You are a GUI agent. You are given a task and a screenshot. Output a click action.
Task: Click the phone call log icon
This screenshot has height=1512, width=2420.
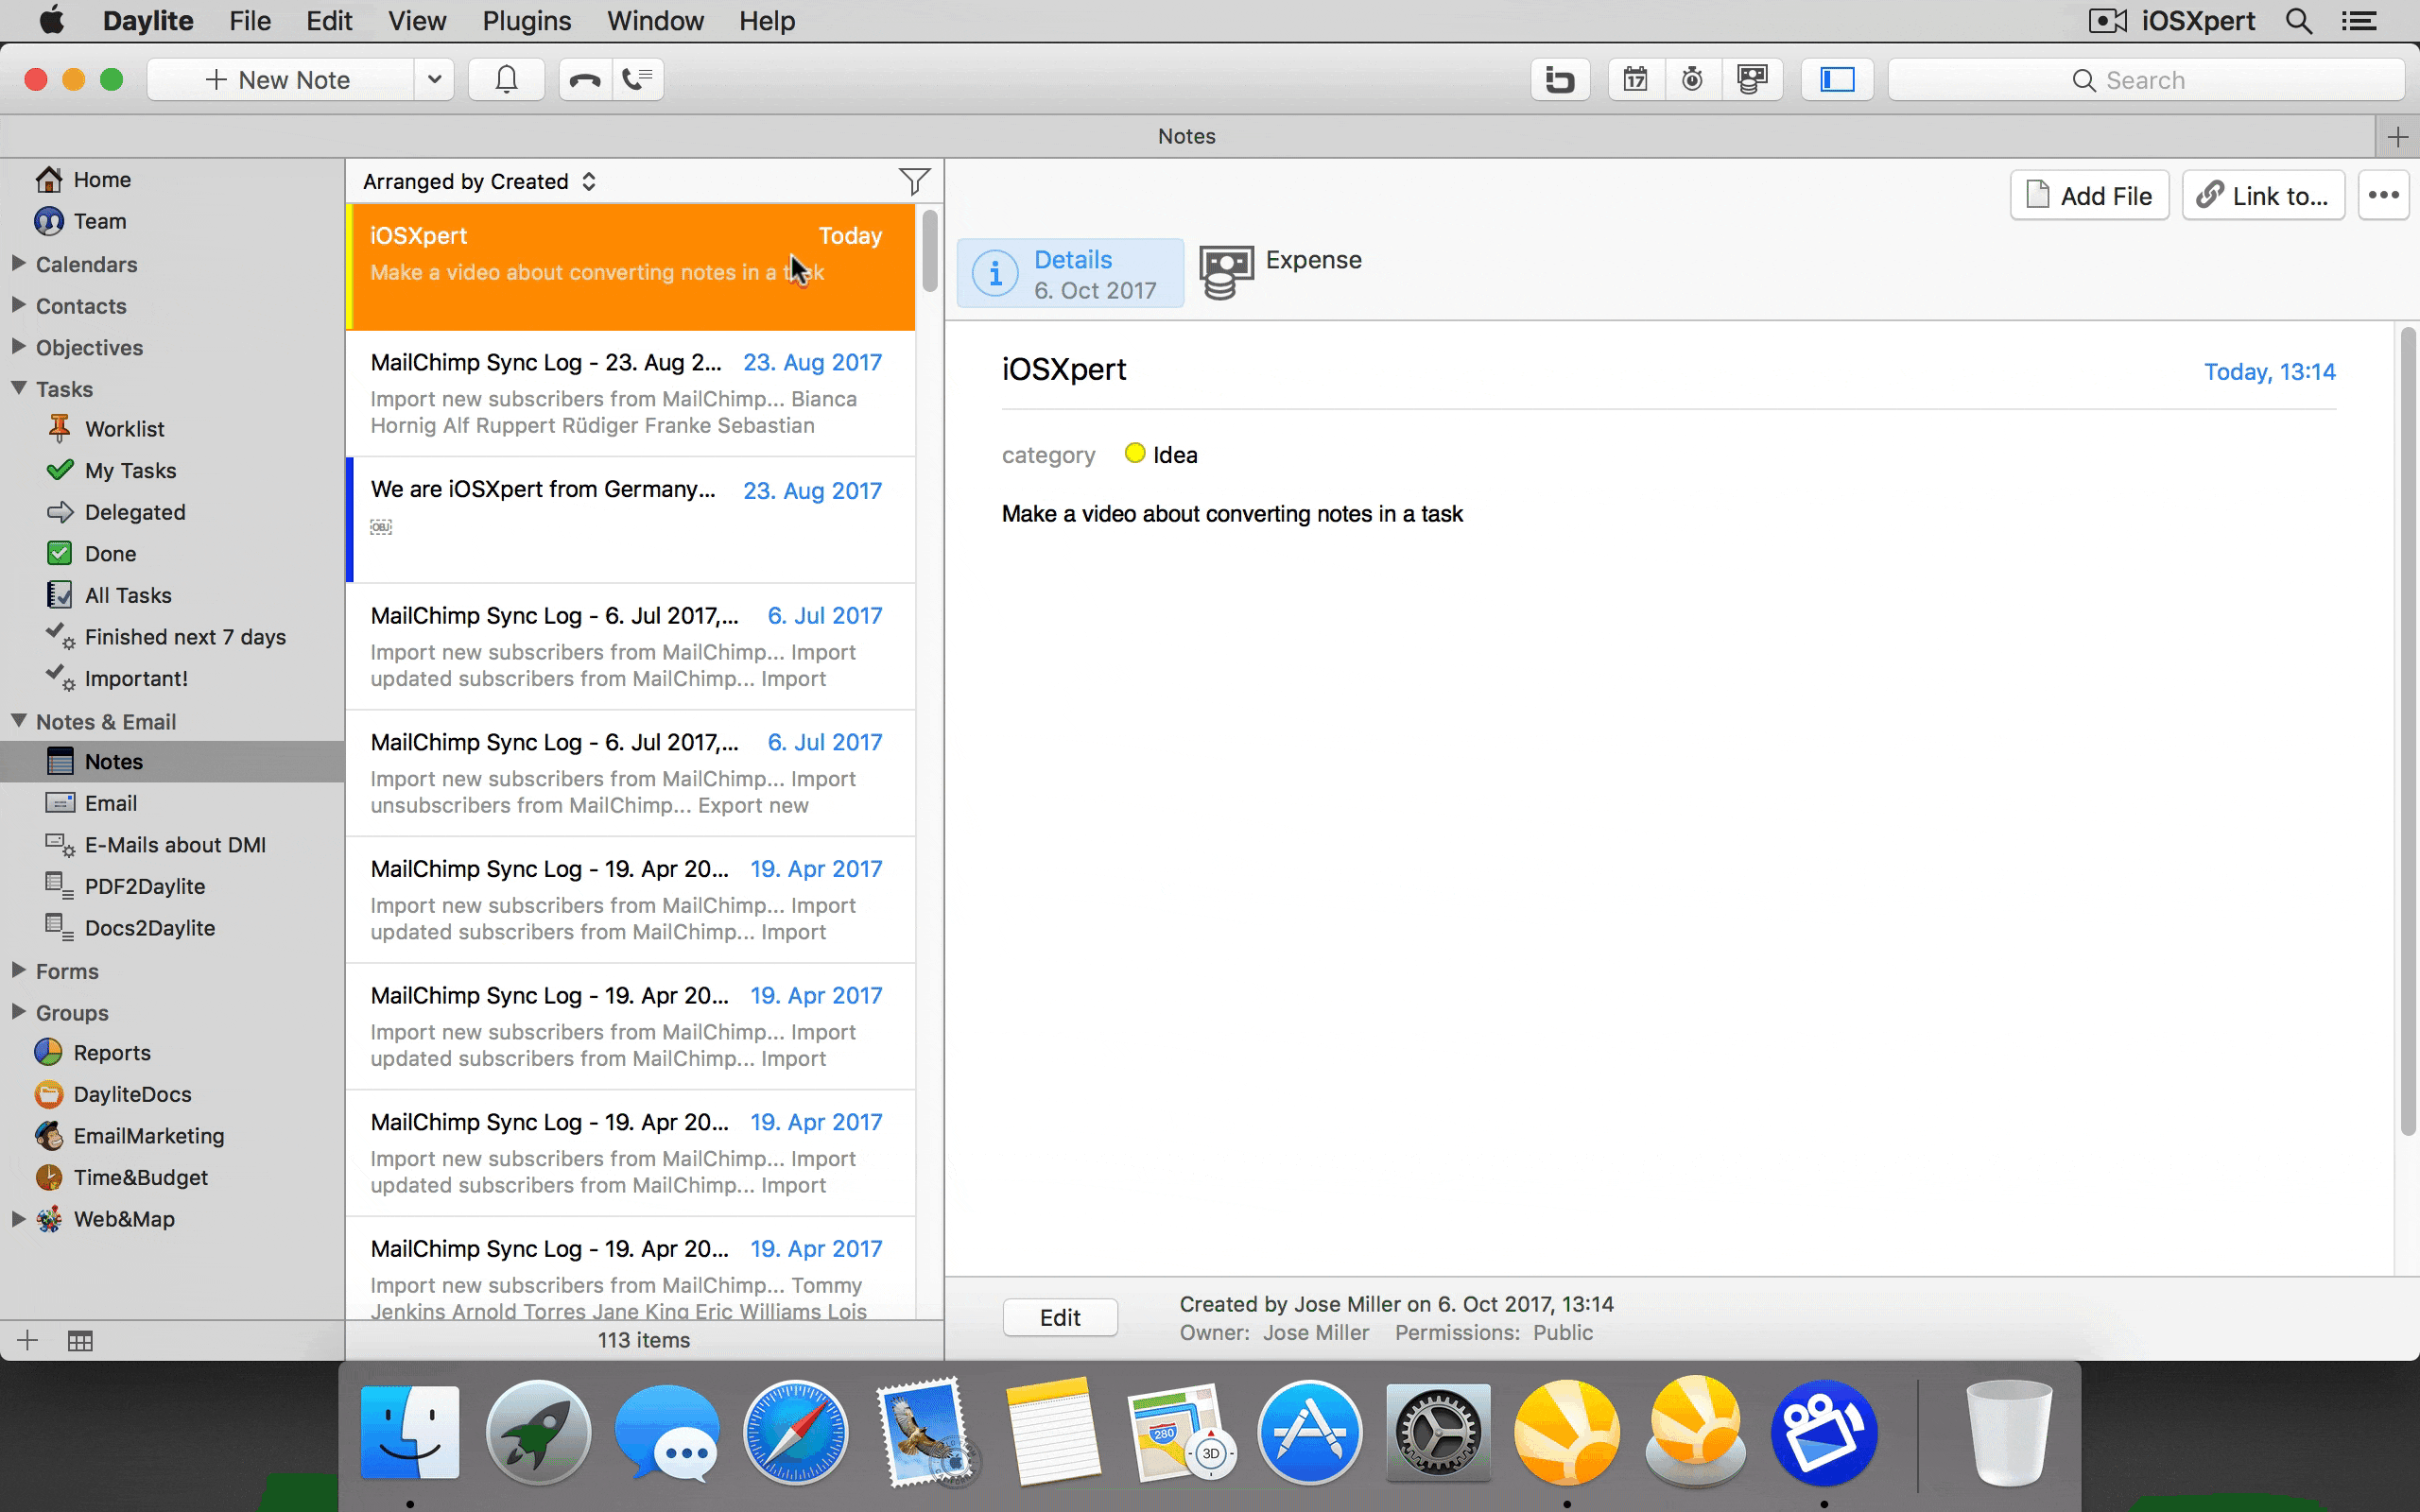pos(637,79)
